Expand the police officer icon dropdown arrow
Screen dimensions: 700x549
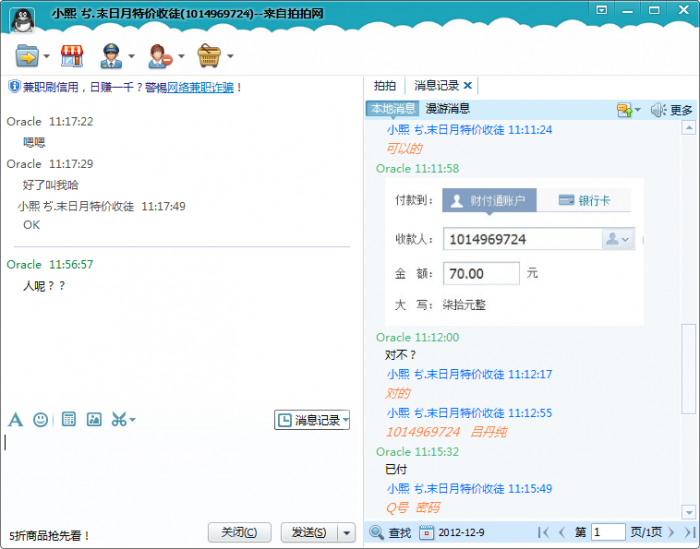tap(131, 56)
